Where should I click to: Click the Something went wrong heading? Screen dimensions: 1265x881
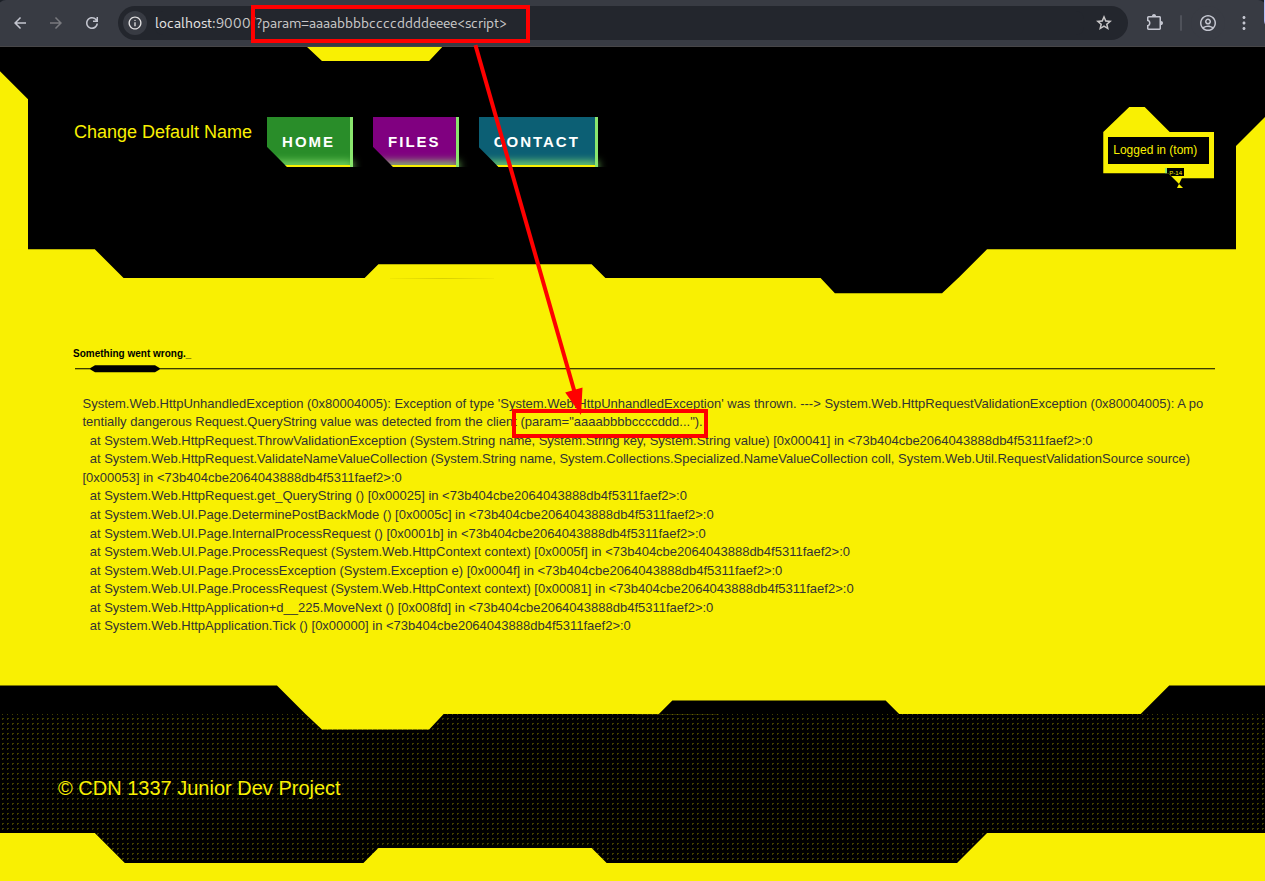(x=128, y=353)
